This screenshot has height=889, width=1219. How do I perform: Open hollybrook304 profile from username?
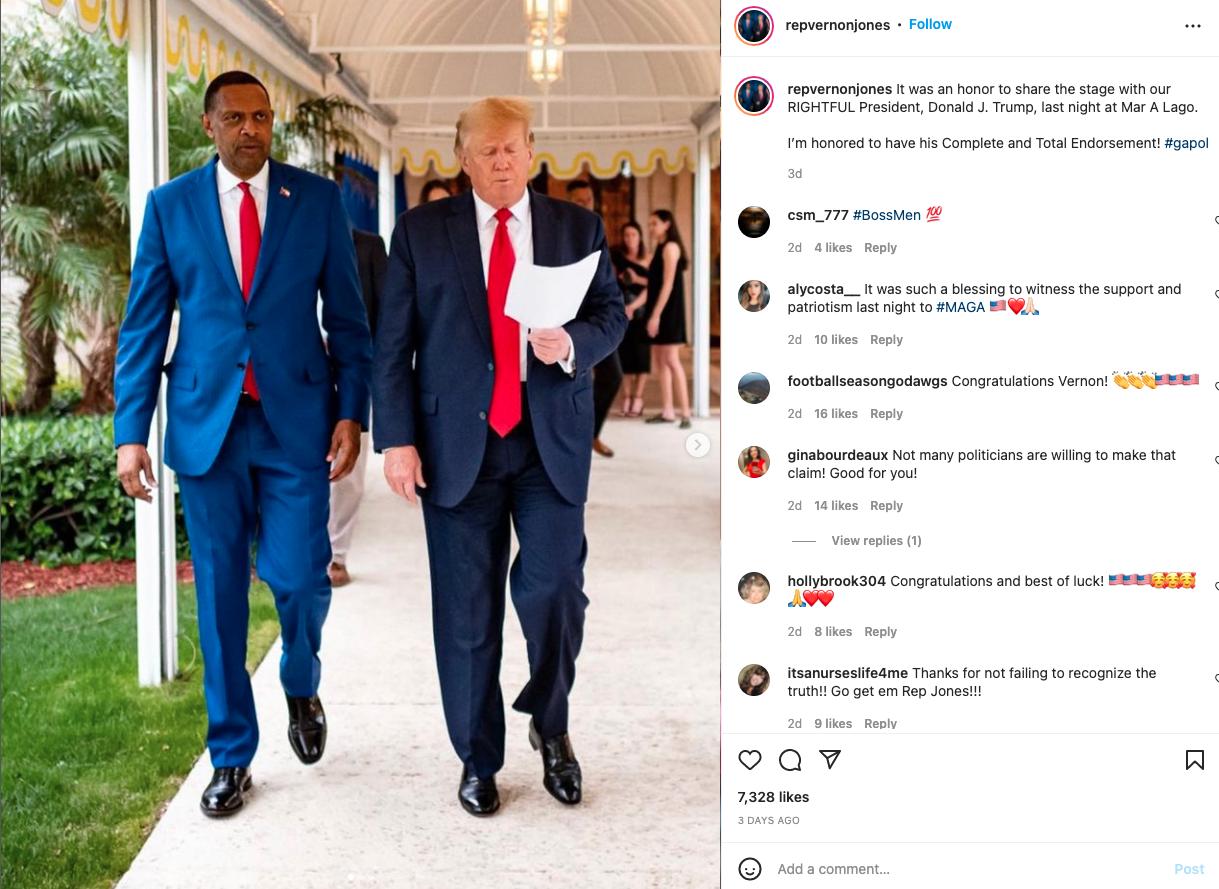coord(836,581)
